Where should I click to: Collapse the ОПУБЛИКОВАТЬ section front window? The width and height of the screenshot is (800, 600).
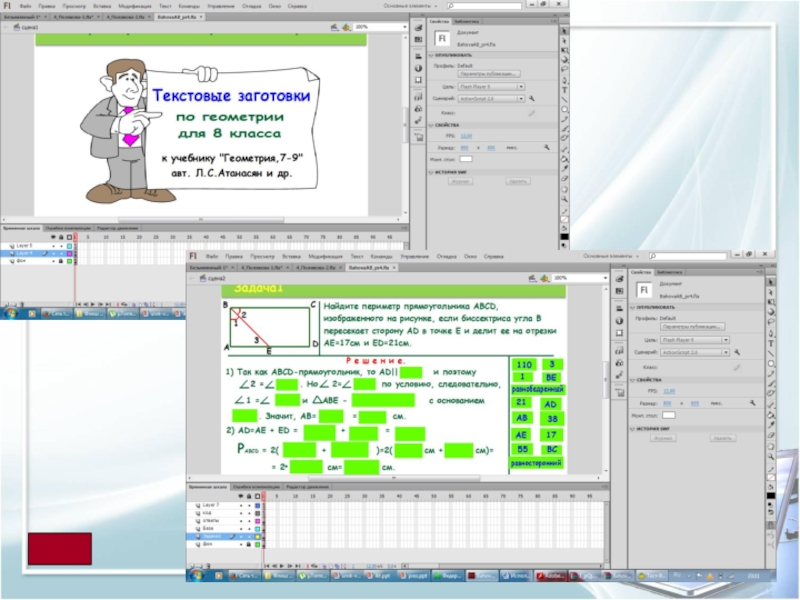pyautogui.click(x=633, y=308)
